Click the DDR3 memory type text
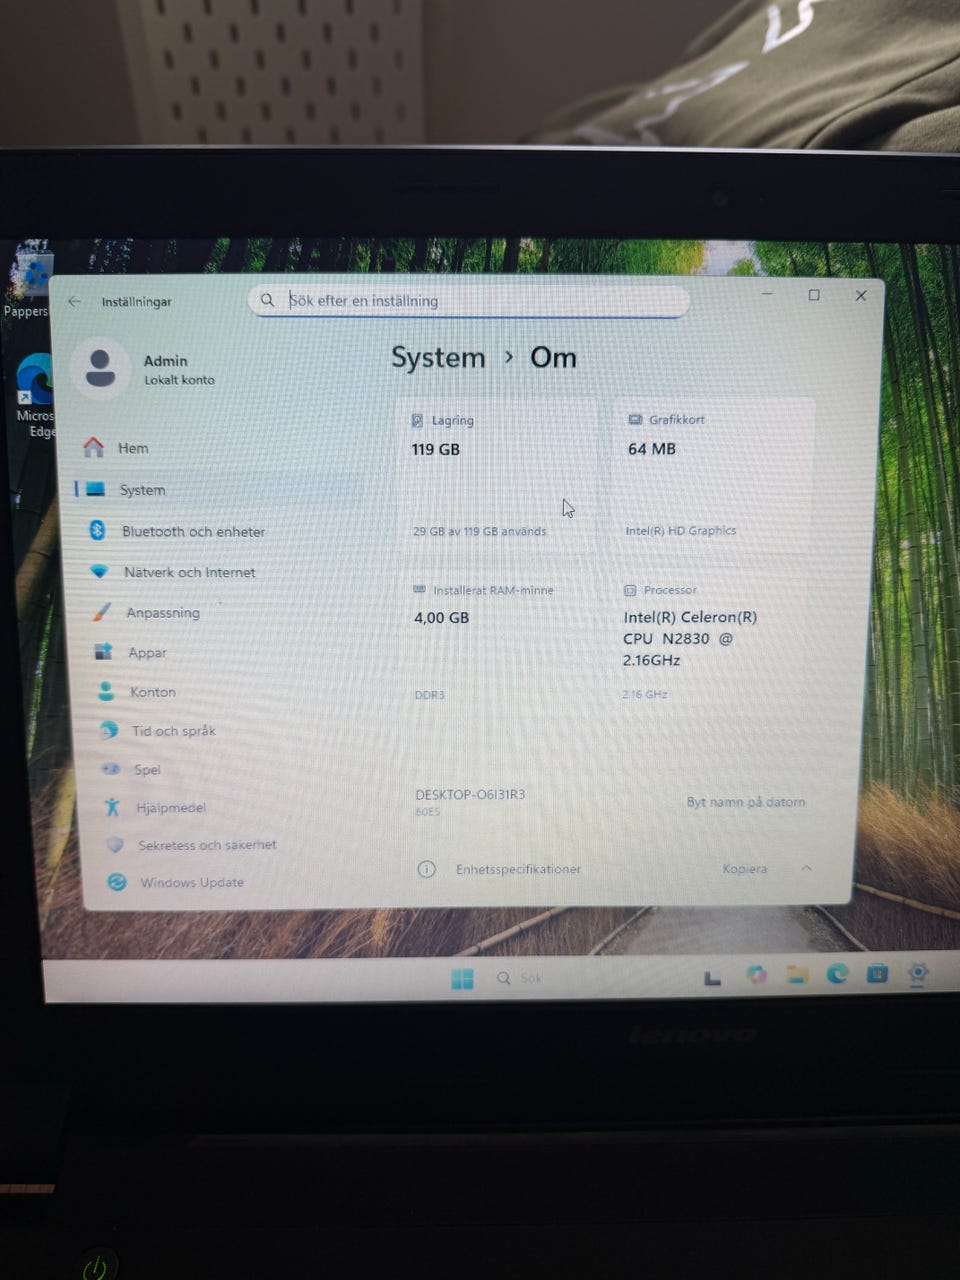The width and height of the screenshot is (960, 1280). (x=429, y=694)
